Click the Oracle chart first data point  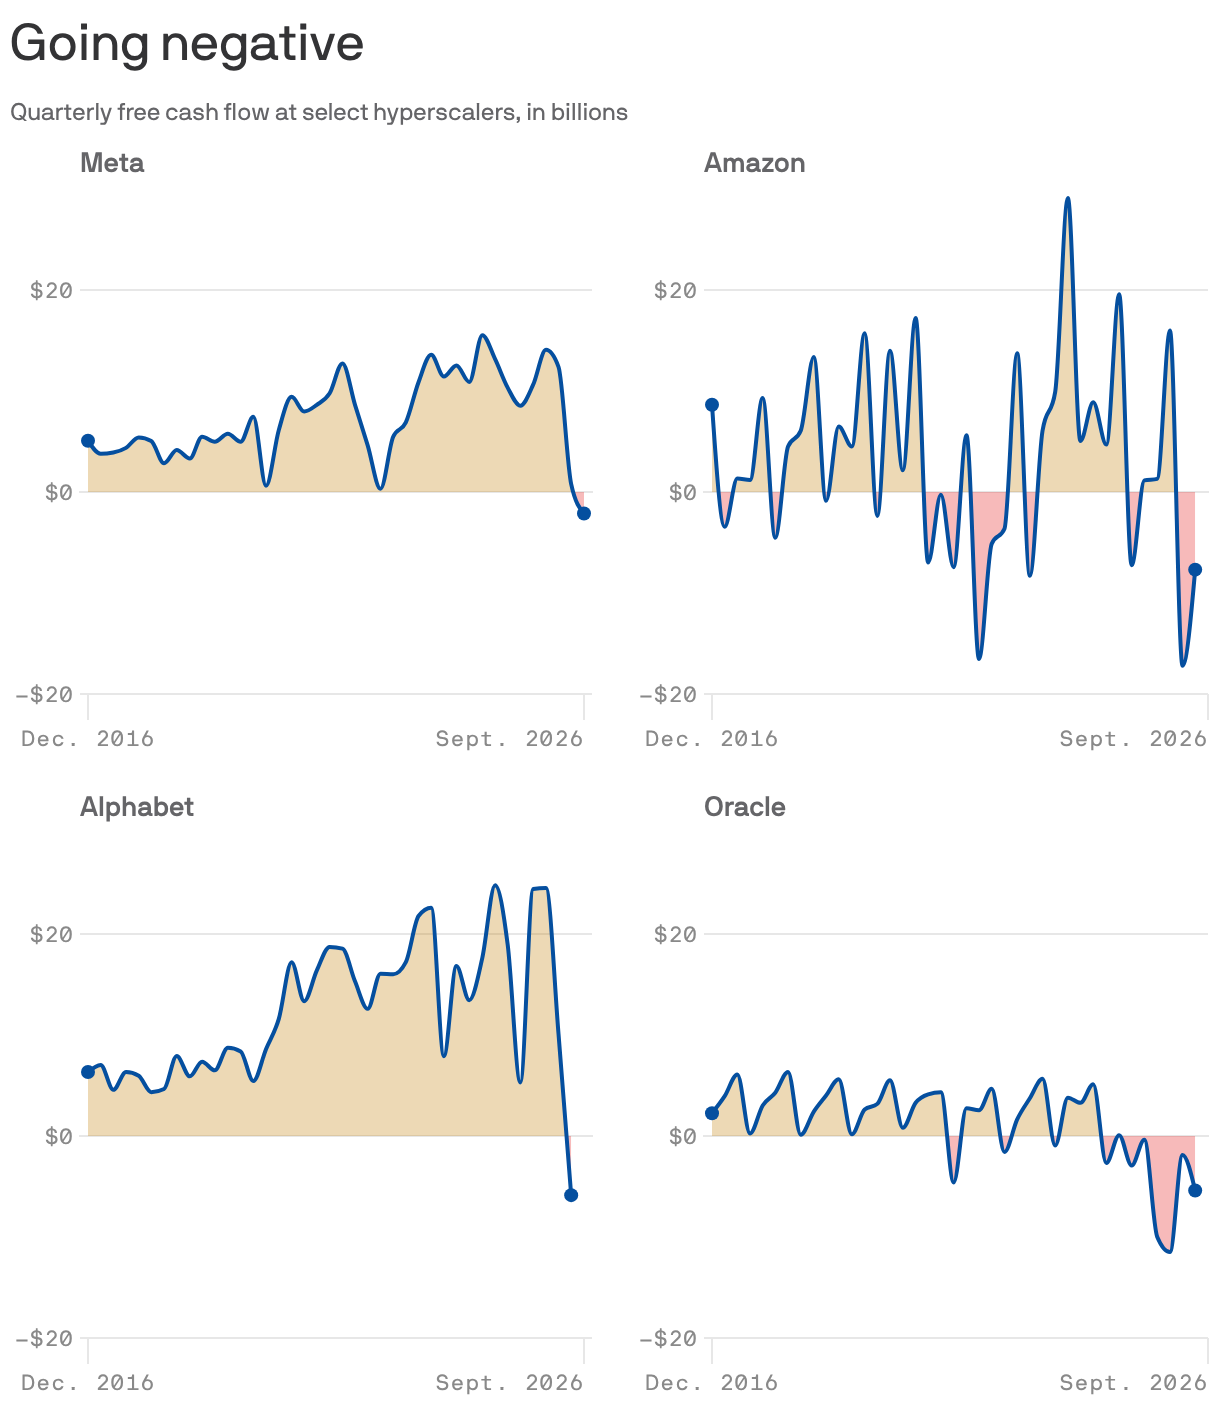coord(712,1113)
